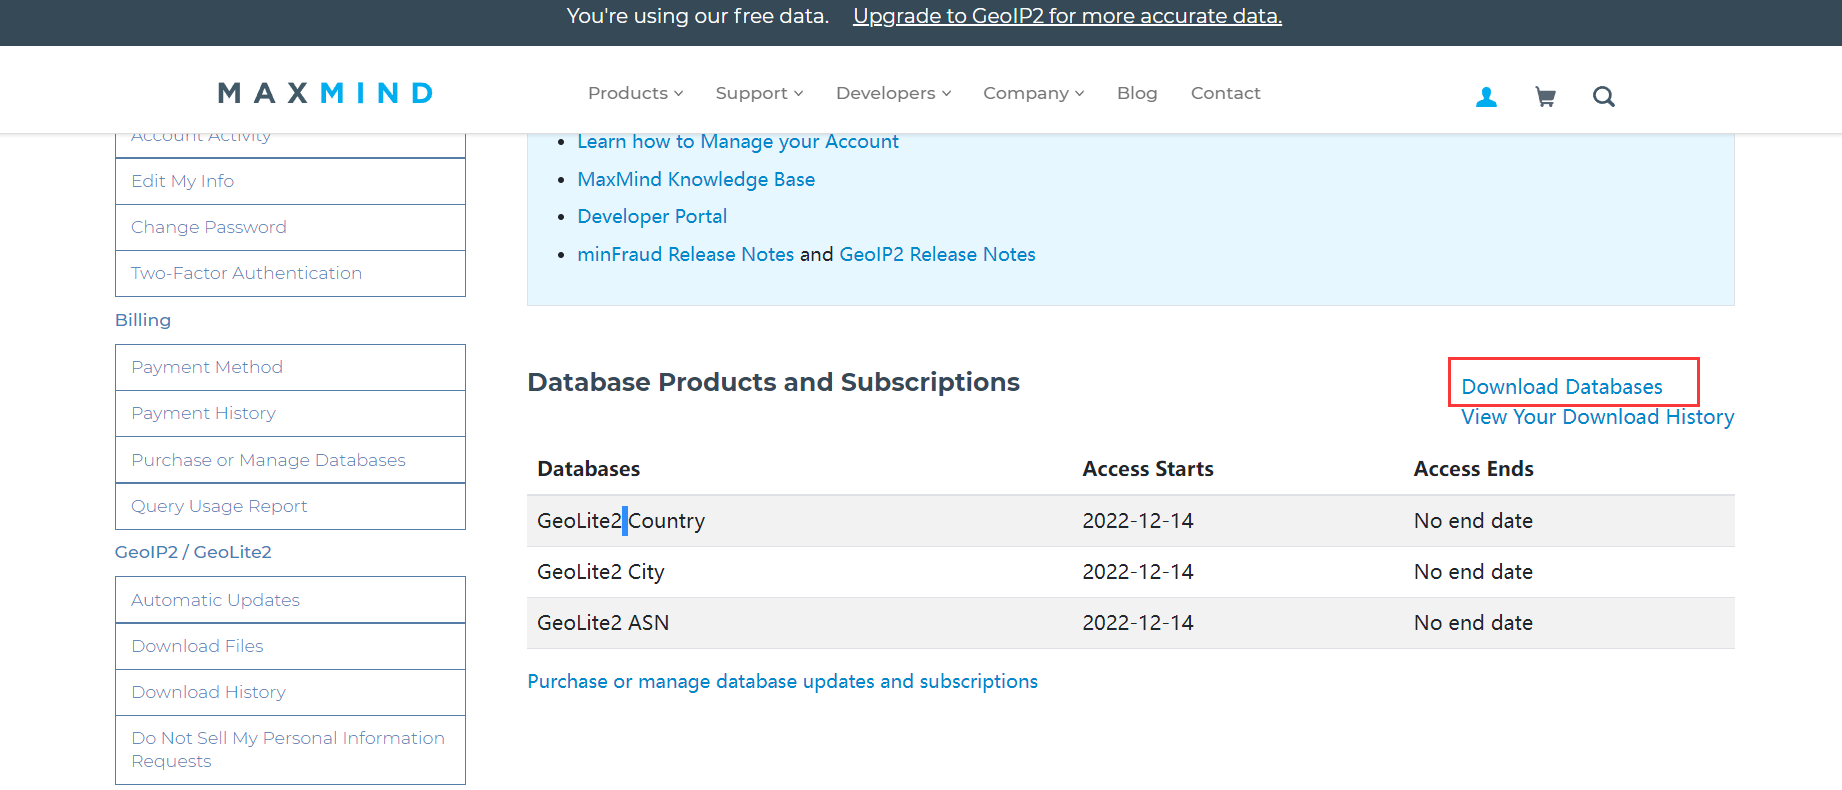Open the shopping cart icon

pyautogui.click(x=1545, y=97)
